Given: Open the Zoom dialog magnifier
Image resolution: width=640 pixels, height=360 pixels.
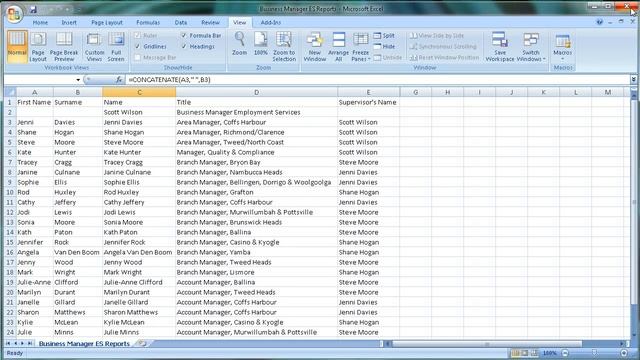Looking at the screenshot, I should [x=240, y=44].
